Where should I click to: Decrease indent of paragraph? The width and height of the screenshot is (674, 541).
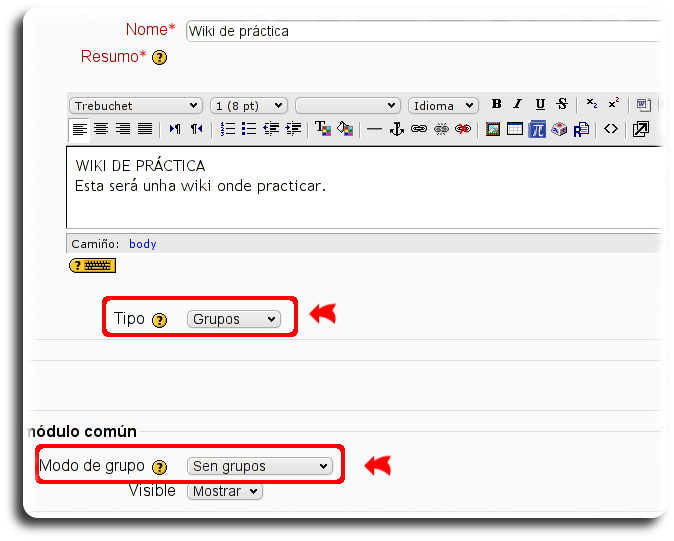pyautogui.click(x=271, y=129)
